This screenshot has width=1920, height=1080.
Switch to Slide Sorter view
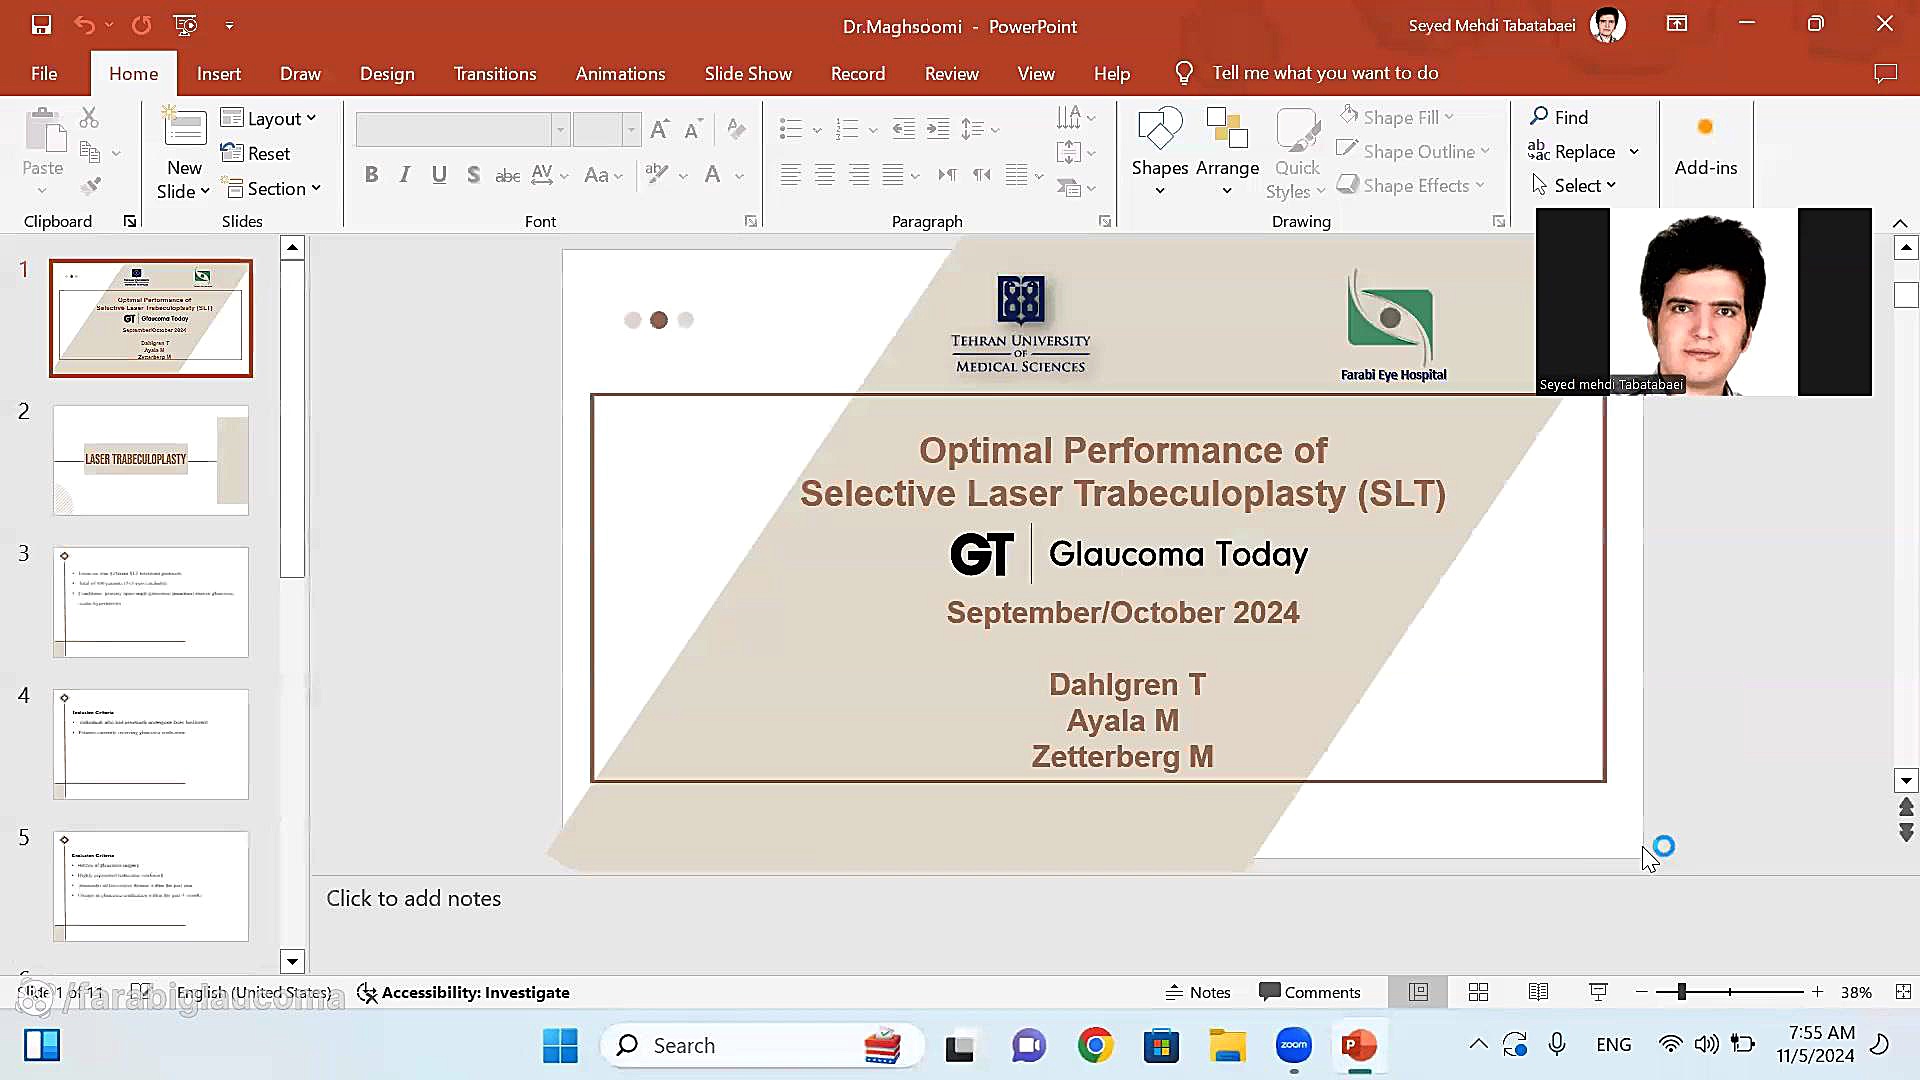coord(1478,992)
